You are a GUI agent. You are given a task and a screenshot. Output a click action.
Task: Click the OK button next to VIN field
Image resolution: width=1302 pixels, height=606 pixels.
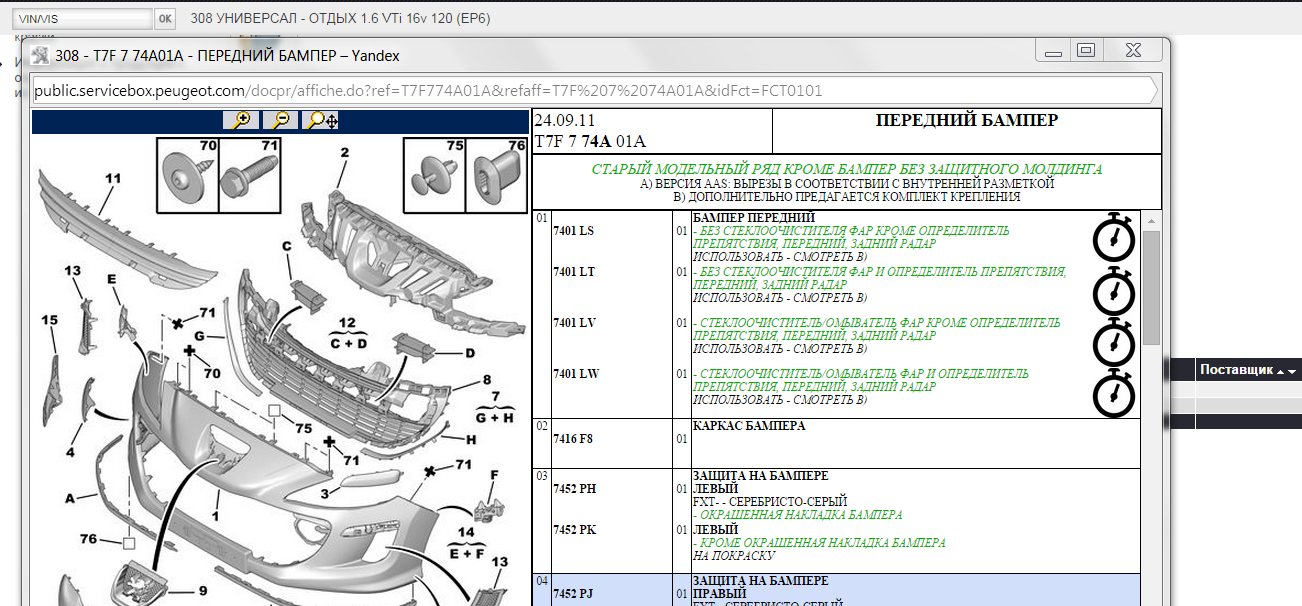pyautogui.click(x=165, y=19)
